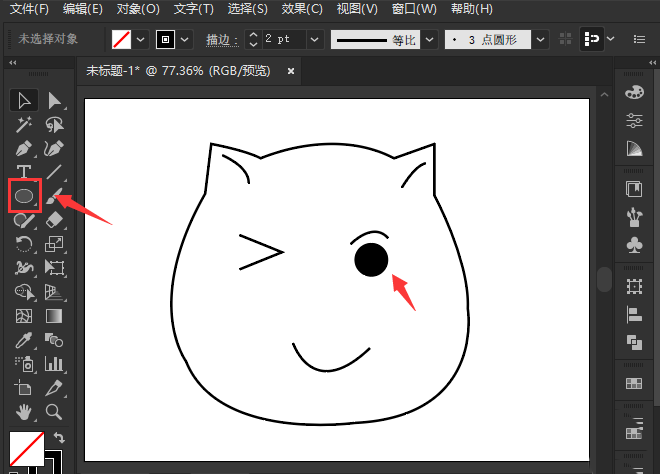Click the fill color swatch in toolbox
This screenshot has width=660, height=474.
[26, 449]
